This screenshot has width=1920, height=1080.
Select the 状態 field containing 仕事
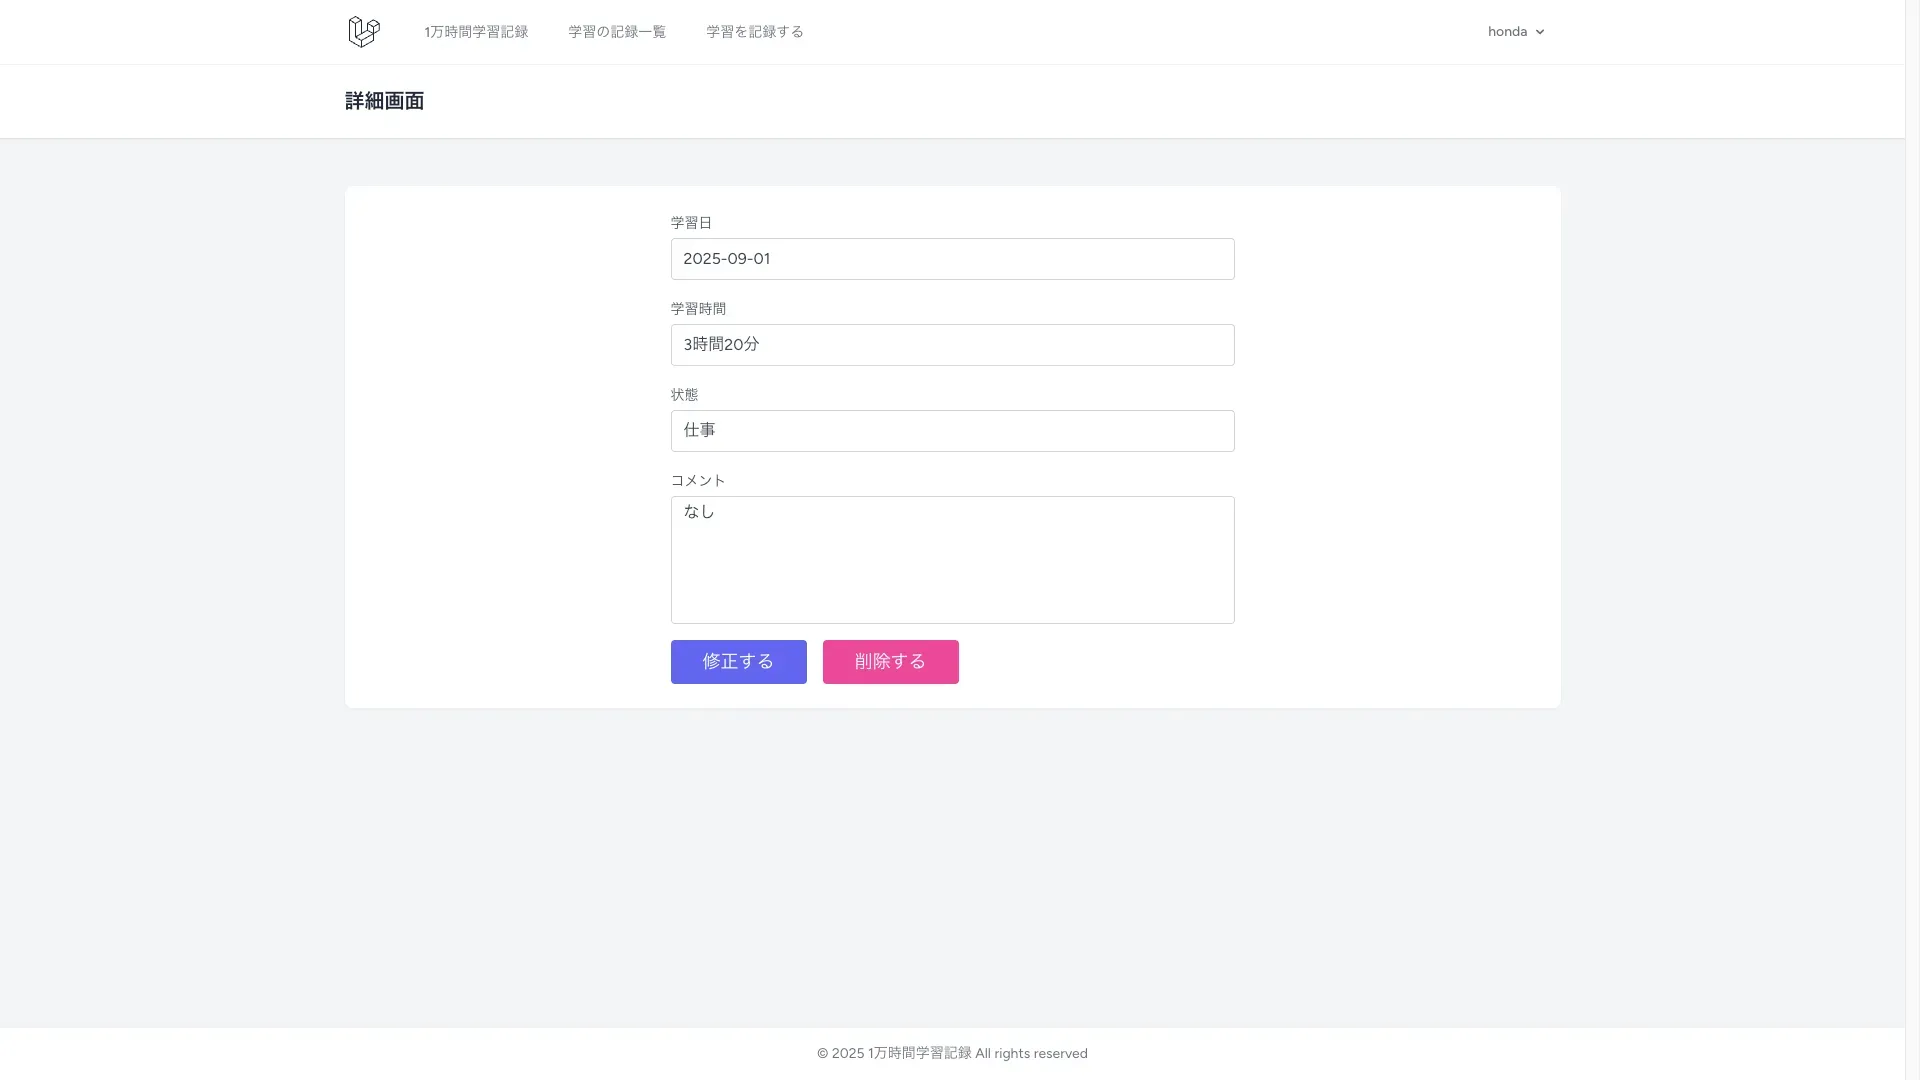pos(952,431)
